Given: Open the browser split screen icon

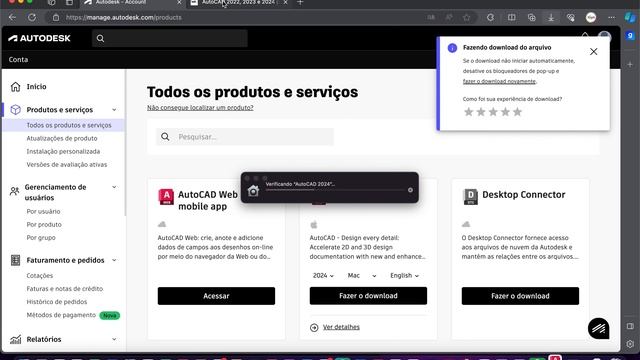Looking at the screenshot, I should pos(511,18).
